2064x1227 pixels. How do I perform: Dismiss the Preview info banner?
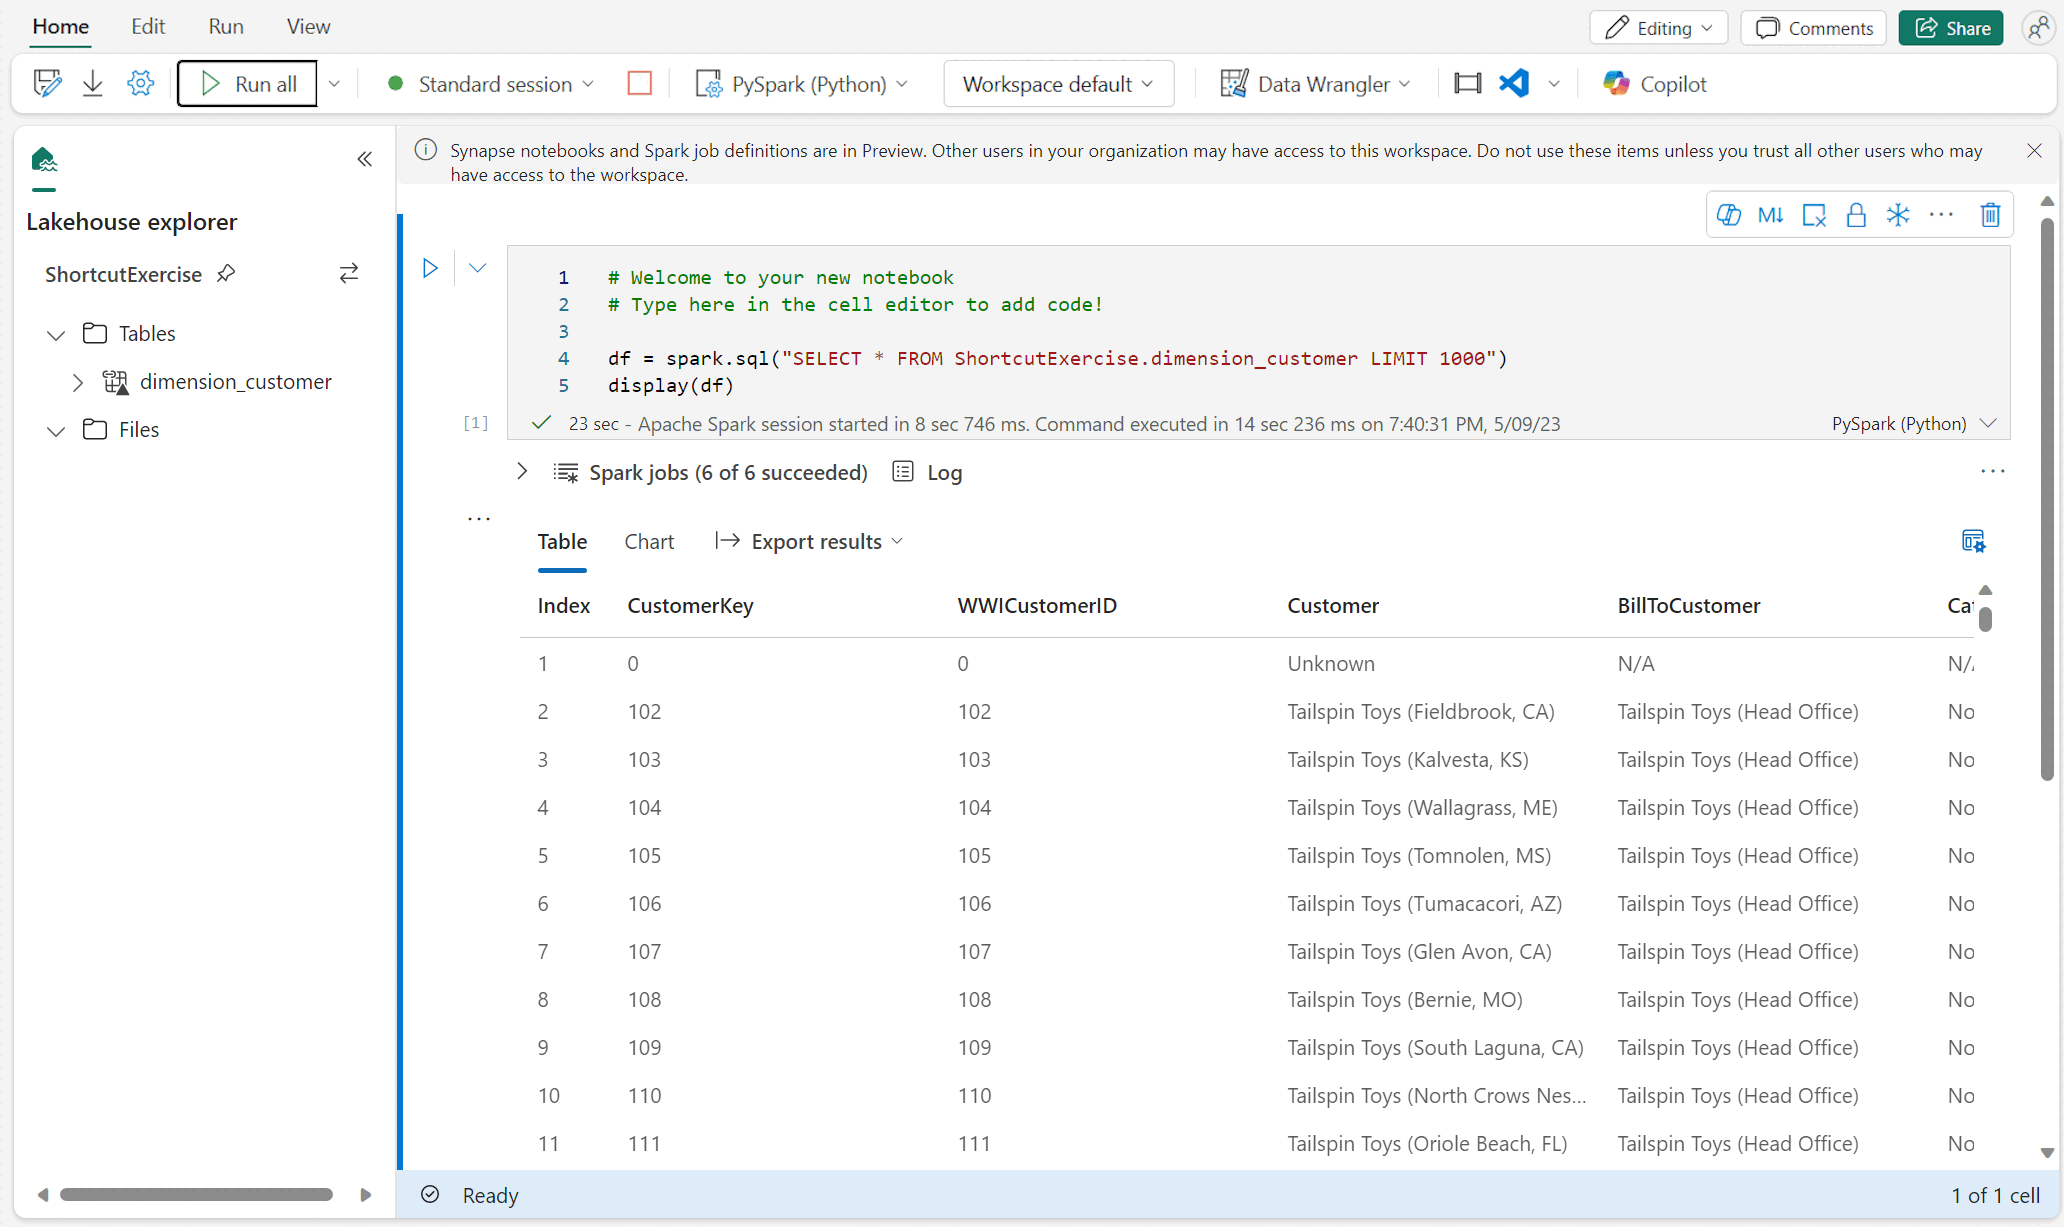(2035, 151)
